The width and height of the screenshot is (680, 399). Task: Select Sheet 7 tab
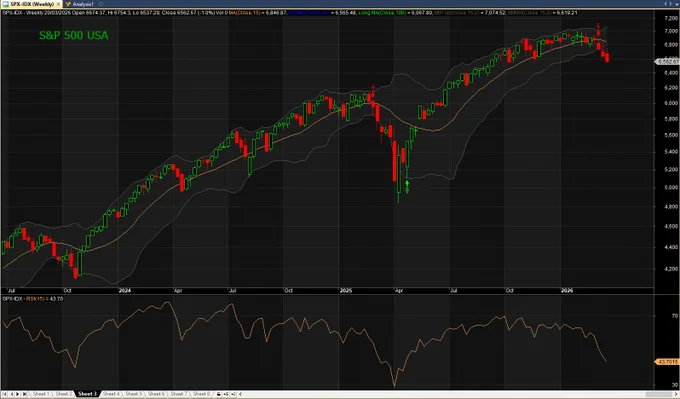(x=178, y=394)
